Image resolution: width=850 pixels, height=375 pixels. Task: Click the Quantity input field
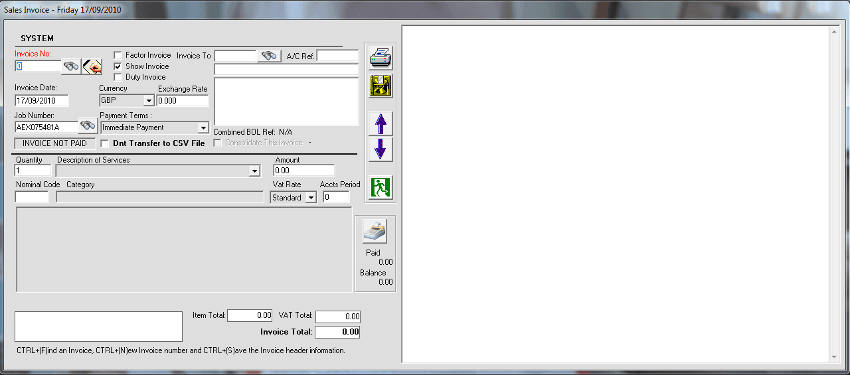tap(33, 171)
